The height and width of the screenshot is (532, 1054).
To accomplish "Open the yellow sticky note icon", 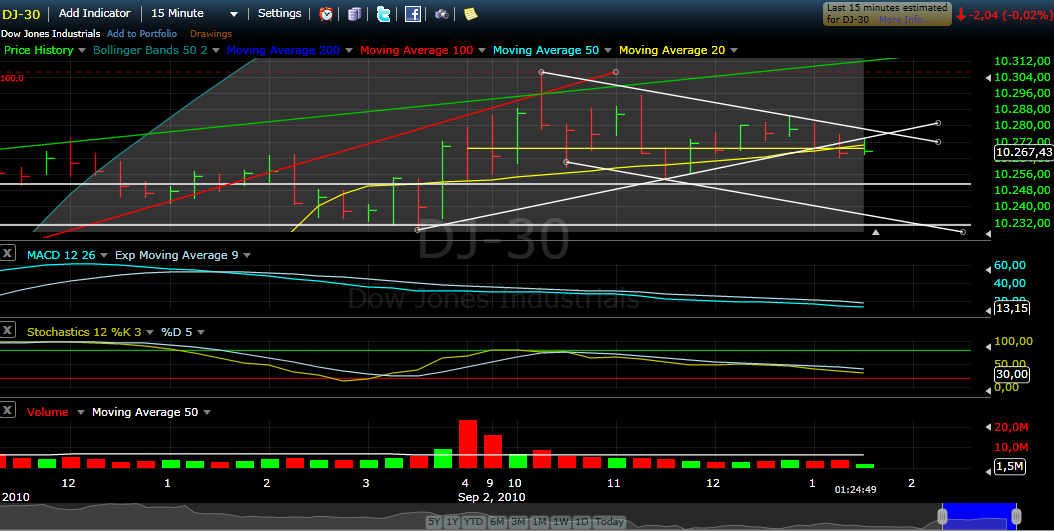I will pyautogui.click(x=471, y=13).
